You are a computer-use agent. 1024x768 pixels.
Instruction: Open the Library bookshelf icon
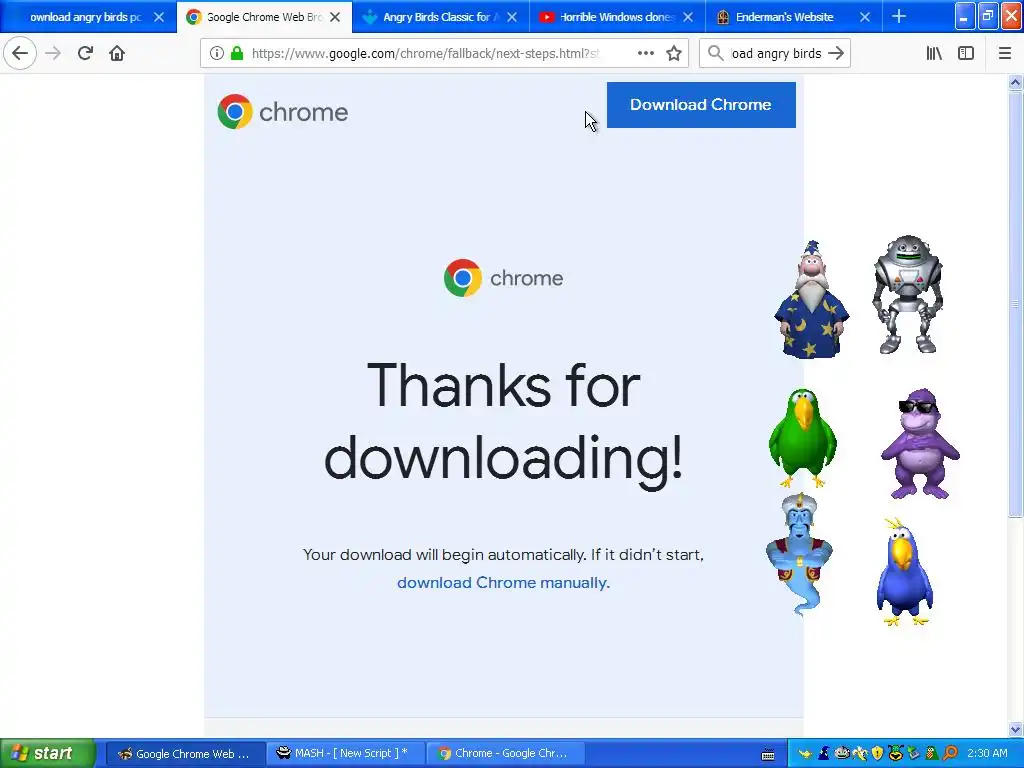[934, 53]
